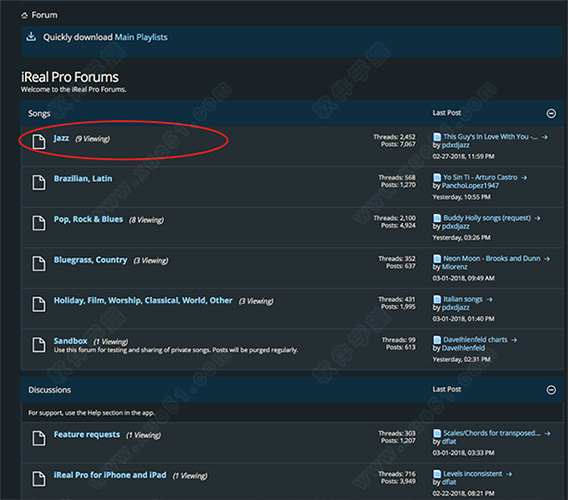Open Neon Moon - Brooks and Dunn thread
The image size is (568, 500).
coord(492,258)
